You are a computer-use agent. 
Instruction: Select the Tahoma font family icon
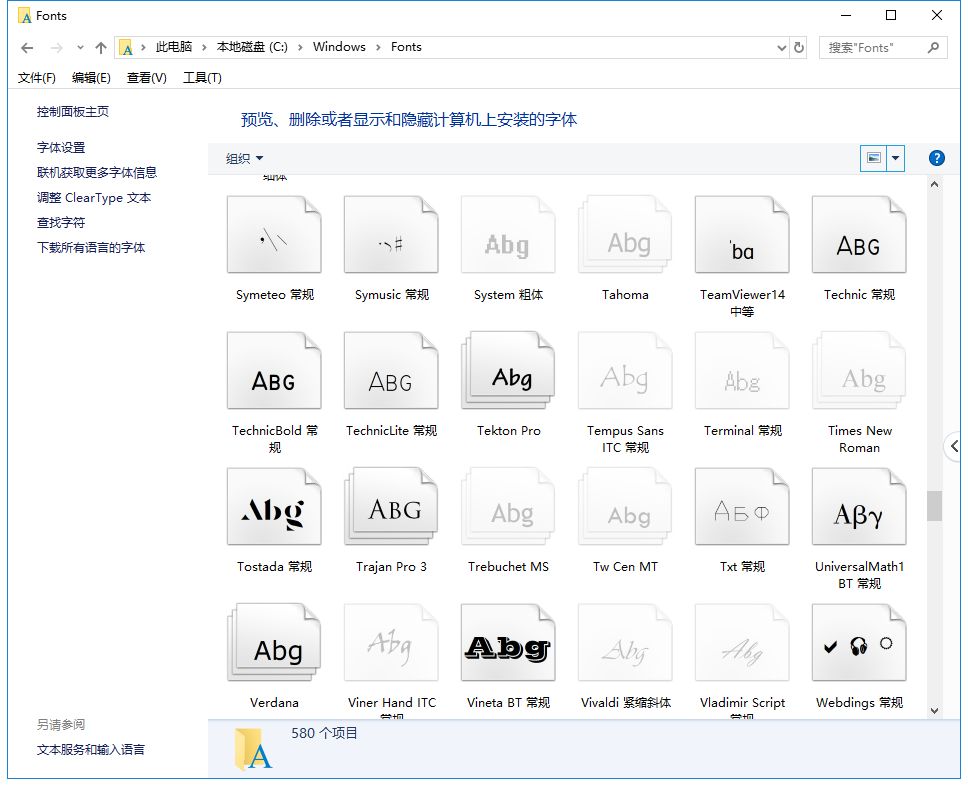(x=625, y=235)
